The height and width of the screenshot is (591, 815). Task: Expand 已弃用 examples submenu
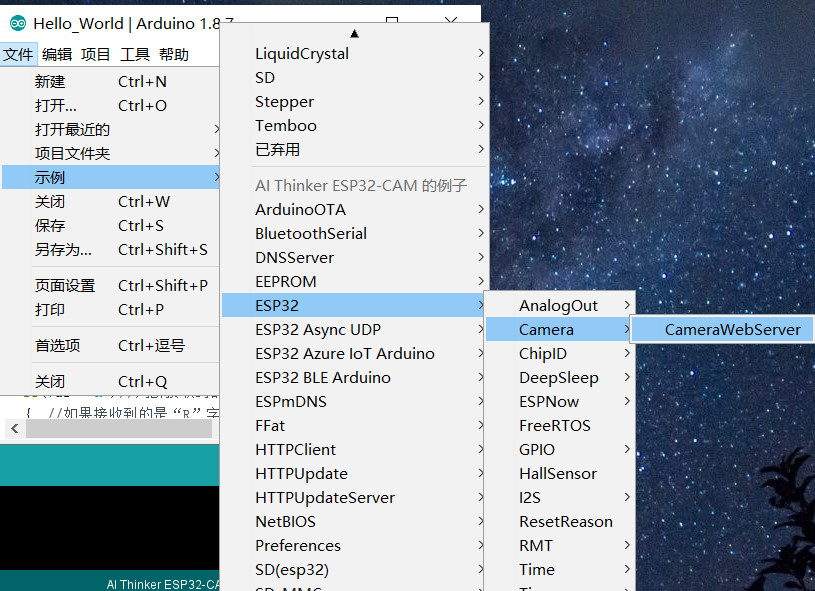click(x=354, y=149)
